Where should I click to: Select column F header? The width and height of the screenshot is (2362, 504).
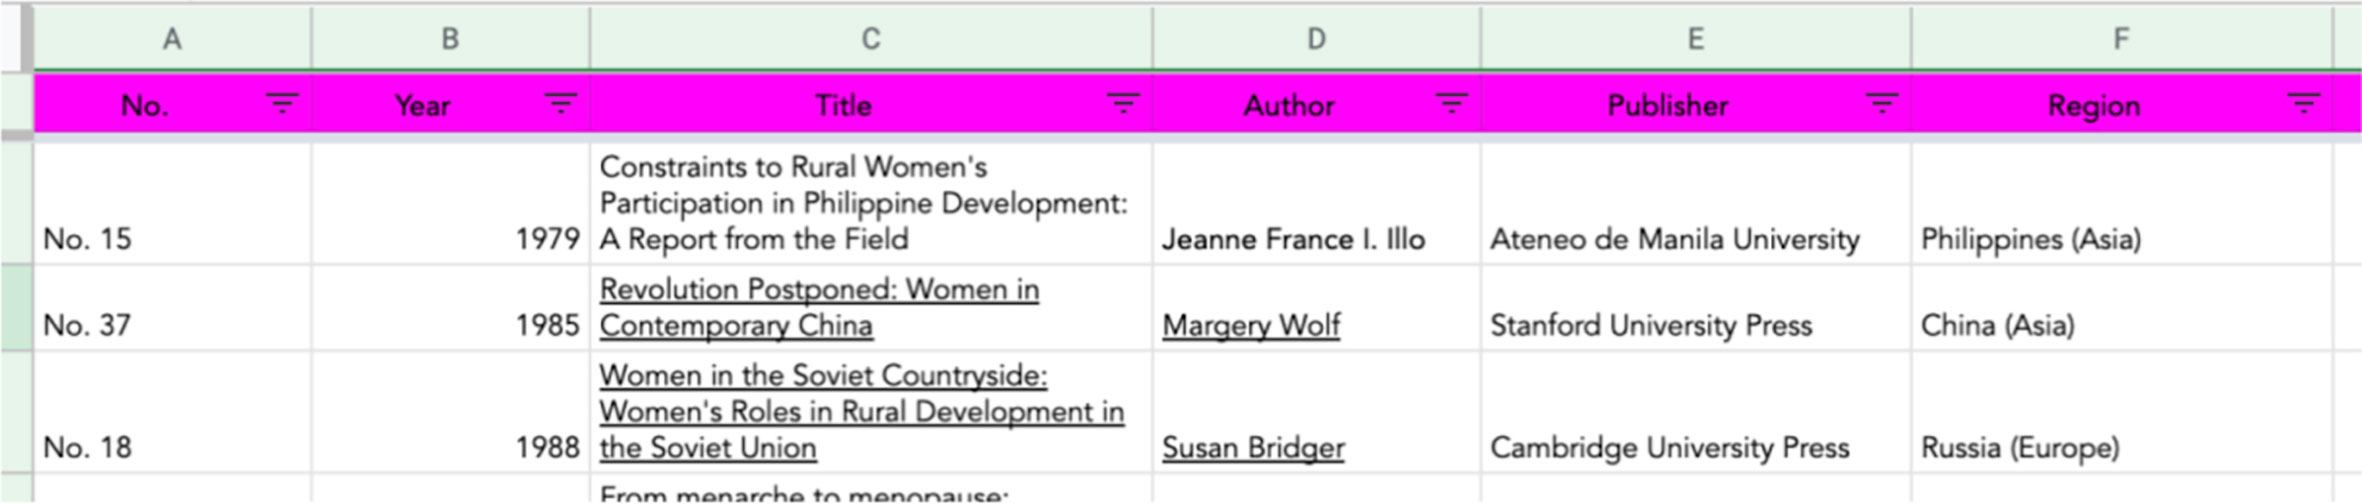point(2121,38)
